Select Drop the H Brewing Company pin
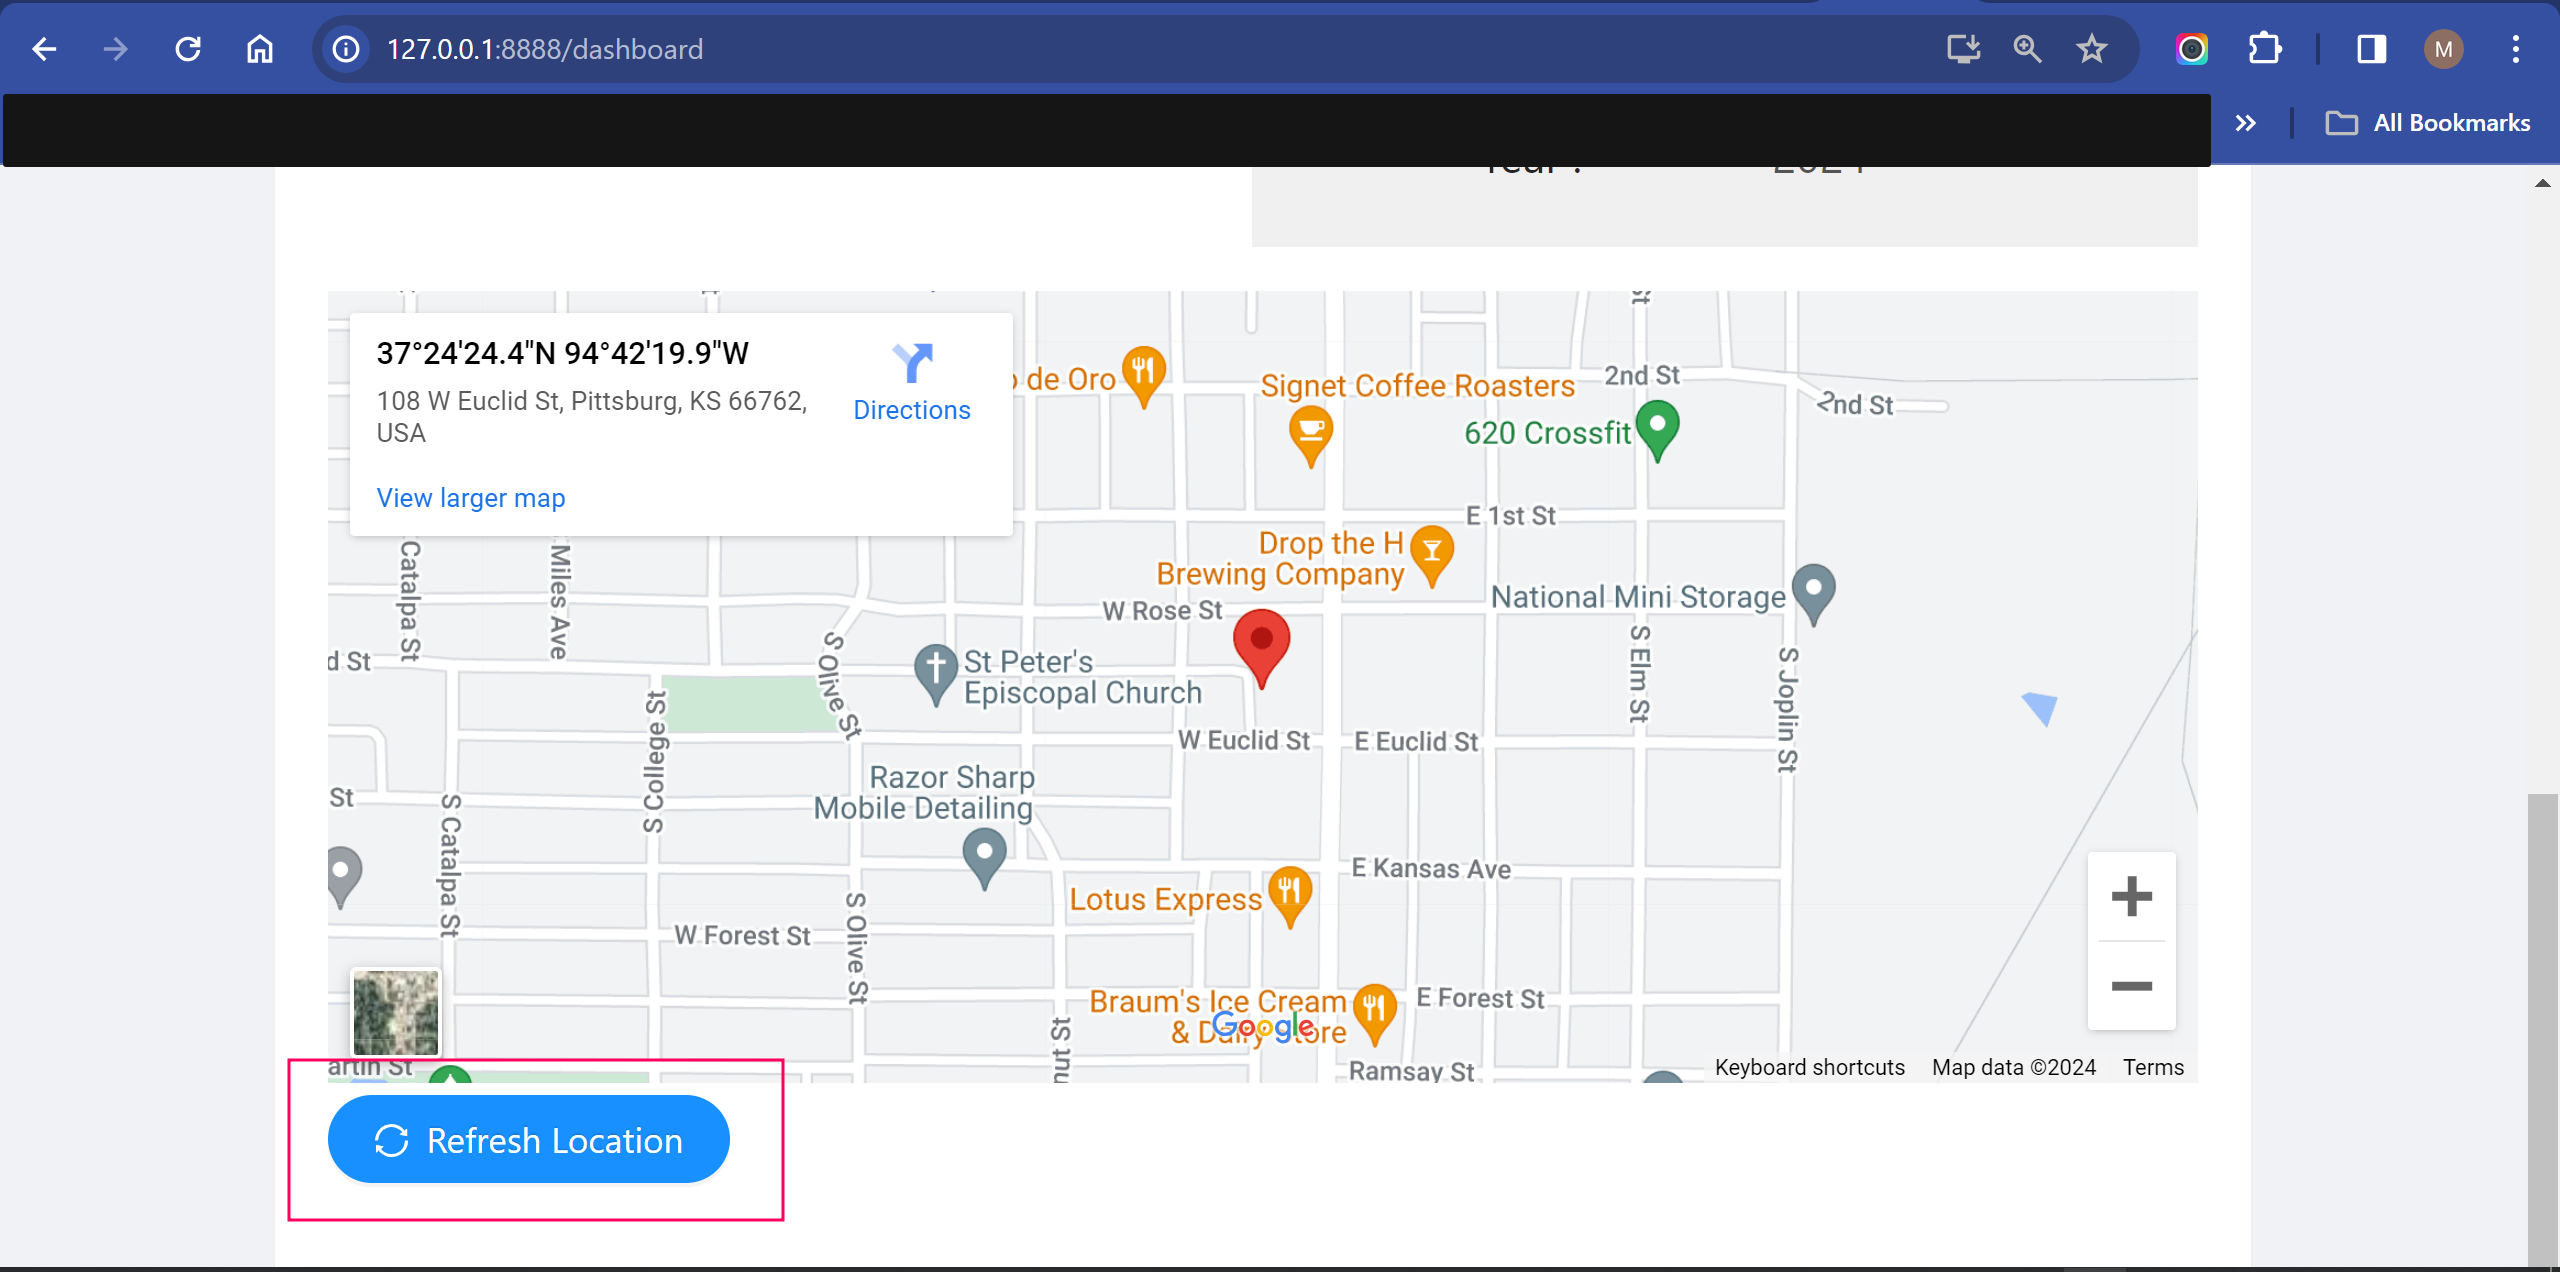The height and width of the screenshot is (1272, 2560). [1432, 556]
